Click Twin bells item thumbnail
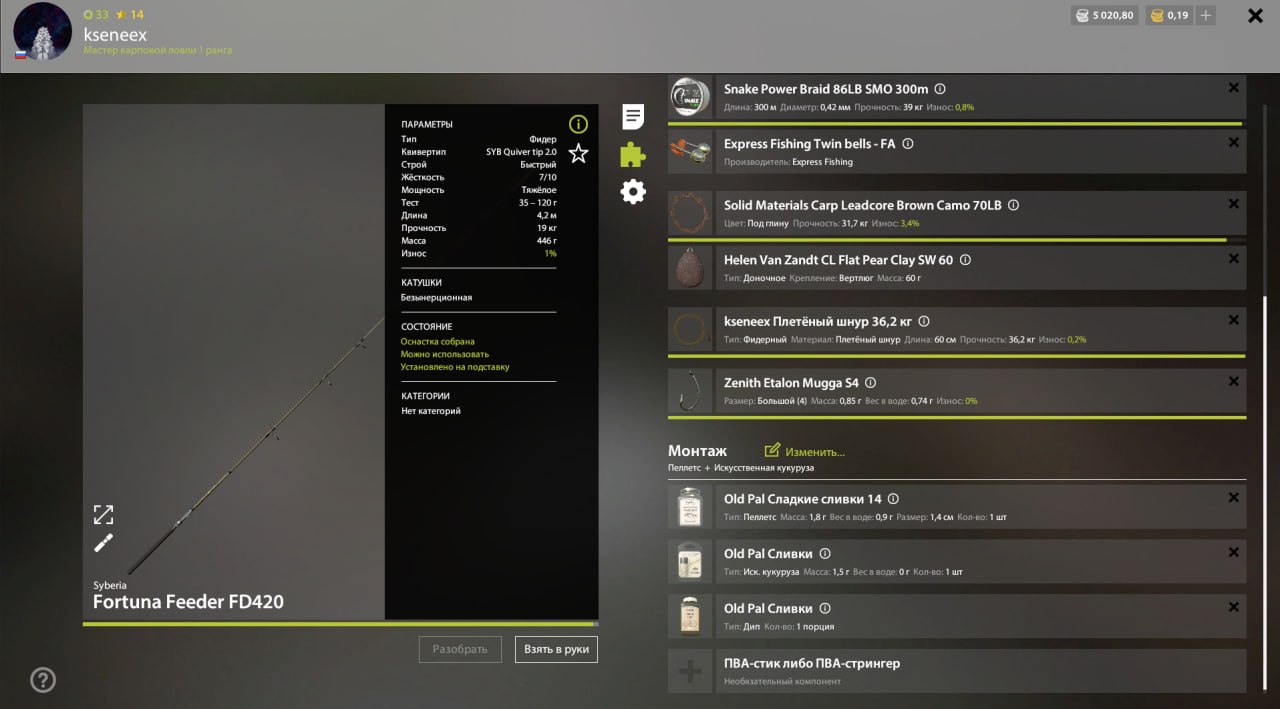This screenshot has height=709, width=1280. click(x=690, y=151)
